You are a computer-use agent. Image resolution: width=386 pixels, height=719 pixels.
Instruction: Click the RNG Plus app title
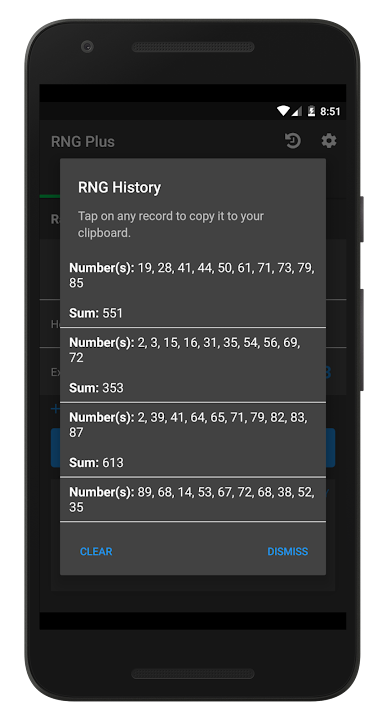(83, 142)
